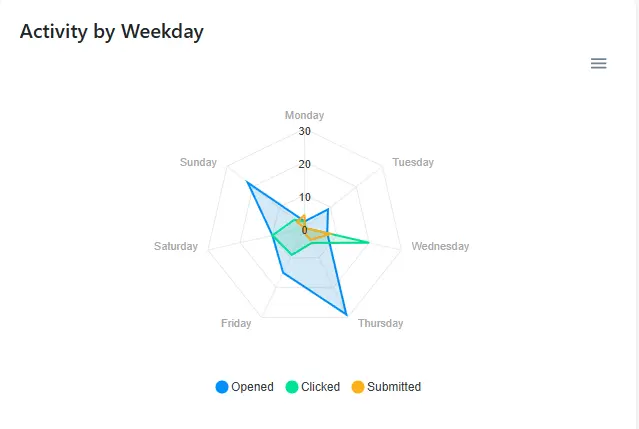
Task: Click the Saturday axis label
Action: click(176, 246)
